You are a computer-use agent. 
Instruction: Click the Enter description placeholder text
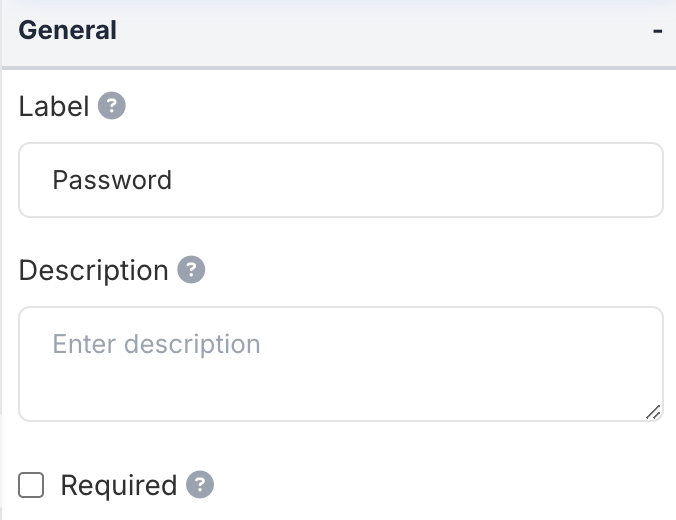[x=156, y=345]
